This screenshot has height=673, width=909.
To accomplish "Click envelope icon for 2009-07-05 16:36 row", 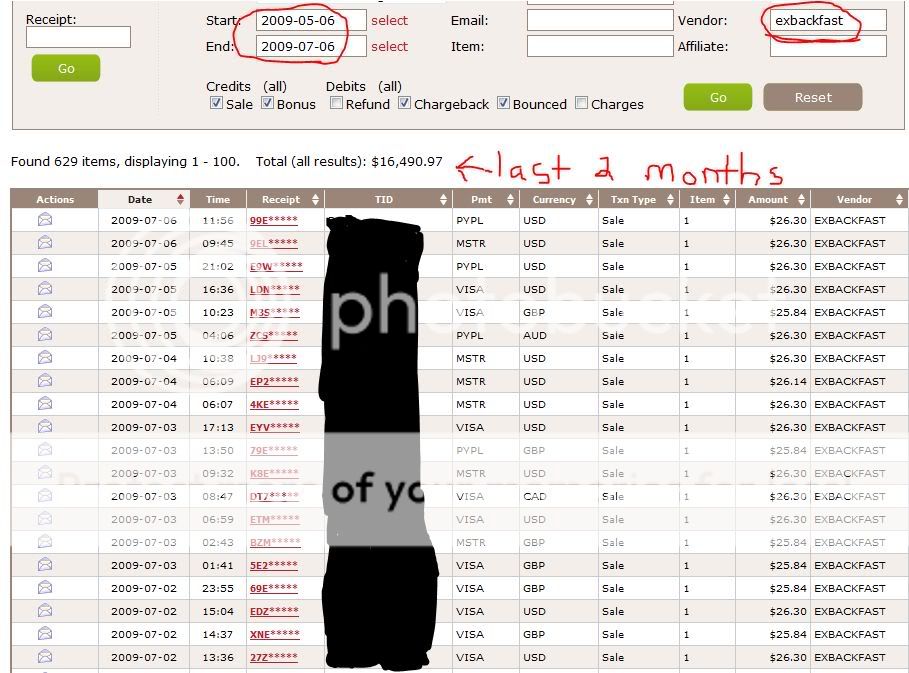I will click(x=45, y=289).
